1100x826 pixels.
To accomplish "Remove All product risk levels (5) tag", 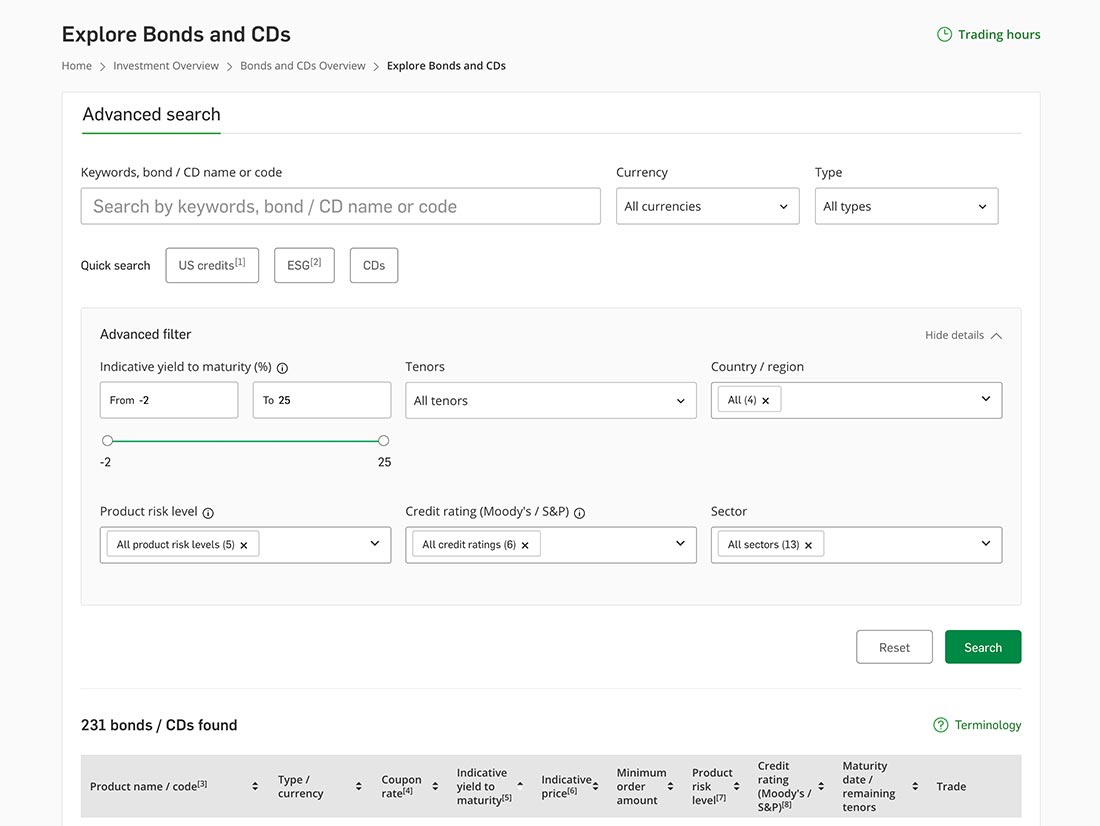I will (x=243, y=545).
